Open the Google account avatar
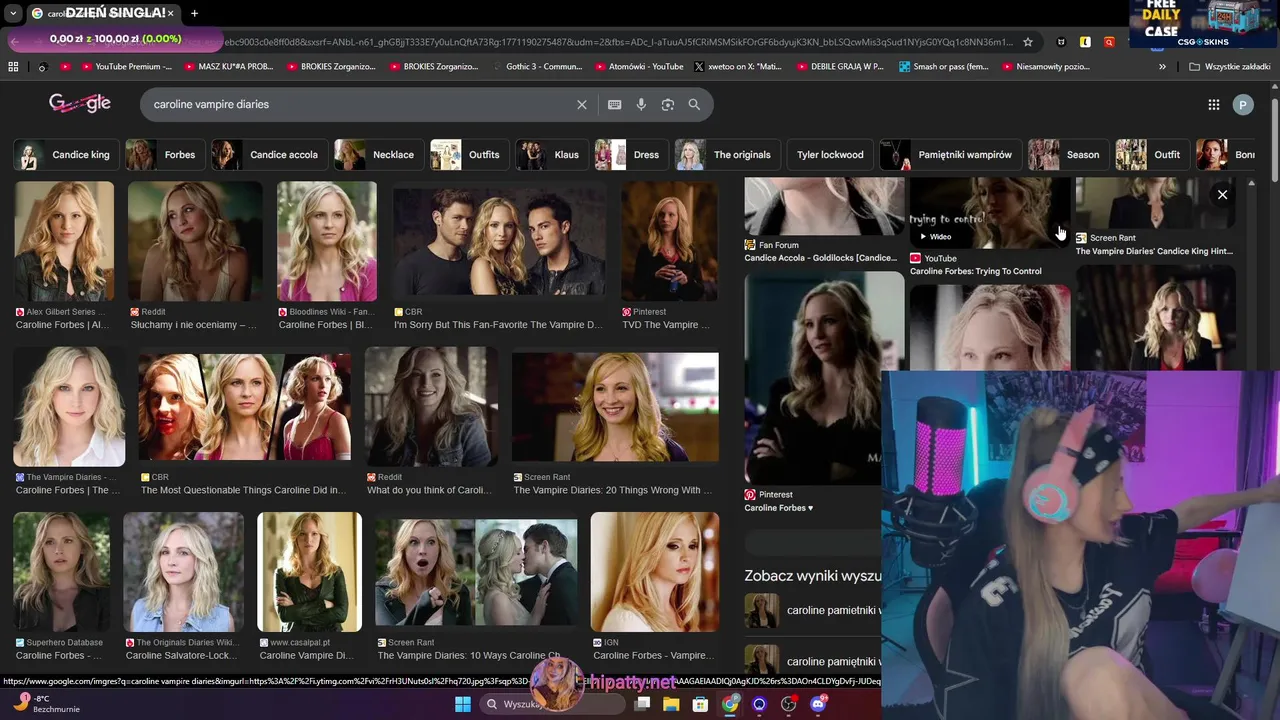 (1243, 104)
